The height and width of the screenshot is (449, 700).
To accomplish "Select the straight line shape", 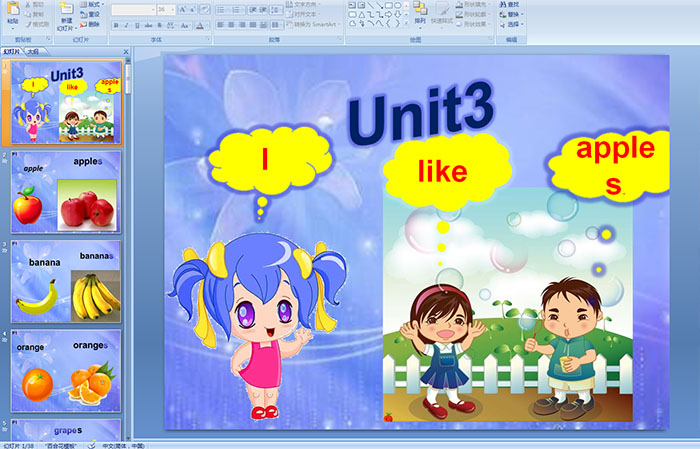I will pyautogui.click(x=371, y=5).
